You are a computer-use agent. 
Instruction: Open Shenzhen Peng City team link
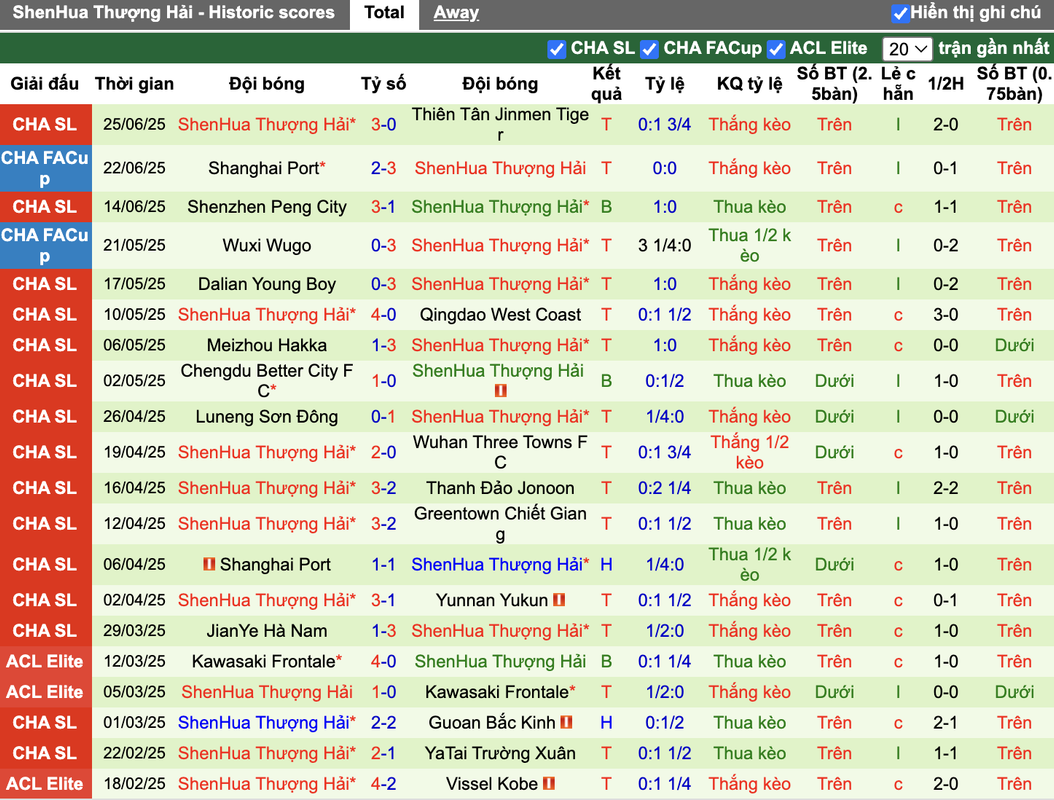click(267, 206)
